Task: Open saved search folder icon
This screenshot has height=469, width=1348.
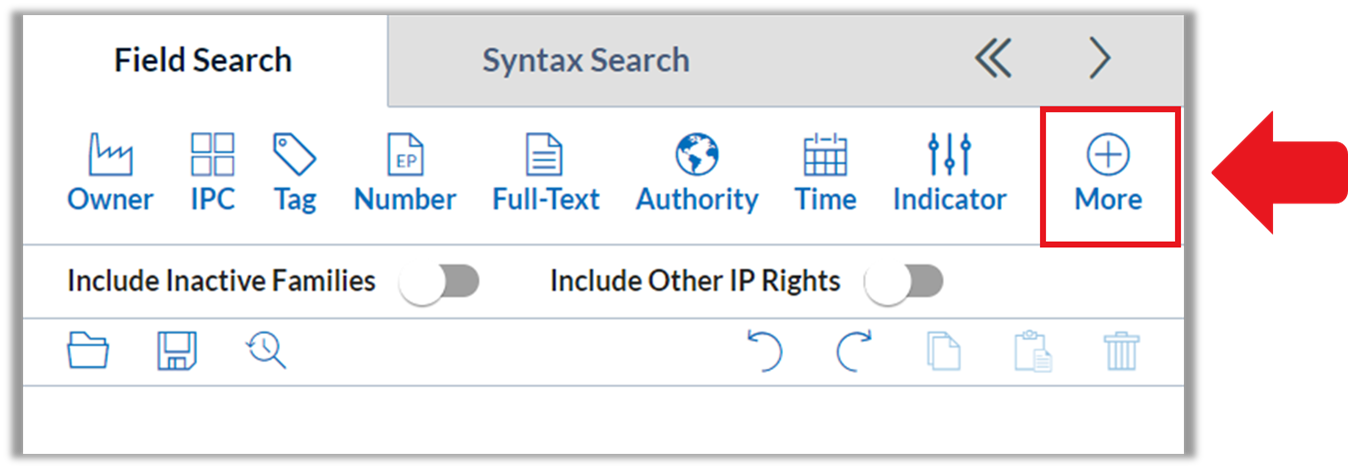Action: click(88, 352)
